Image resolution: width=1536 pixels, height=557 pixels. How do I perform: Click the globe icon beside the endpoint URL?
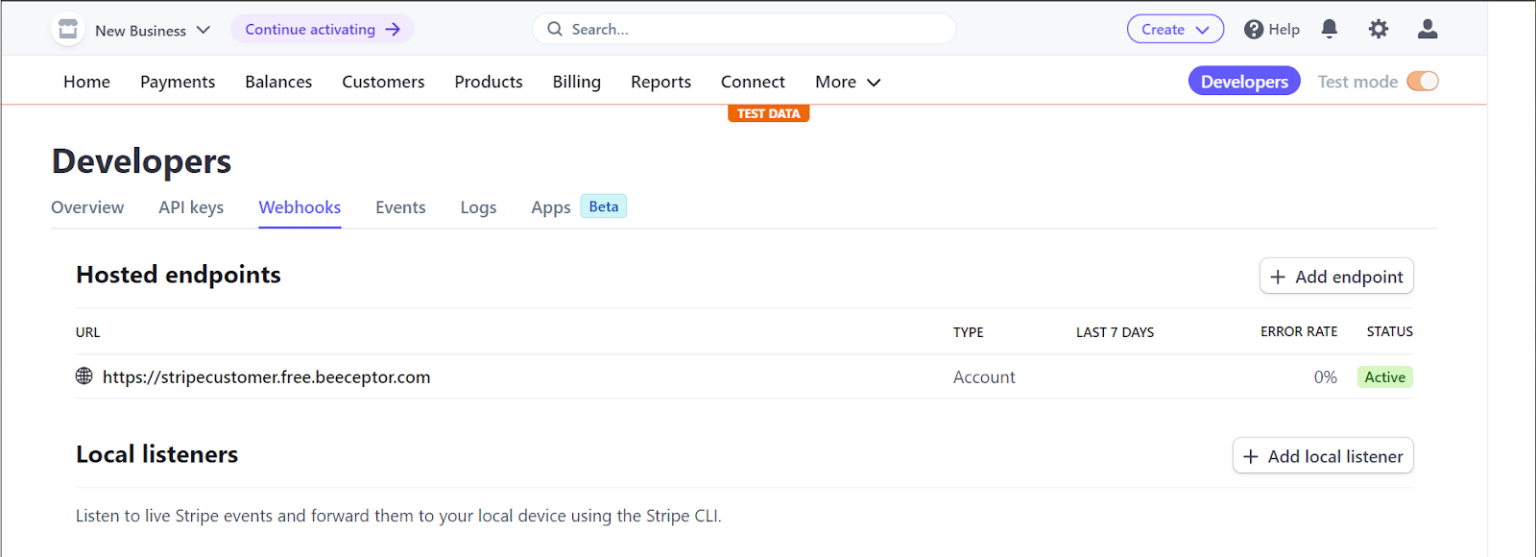point(84,377)
